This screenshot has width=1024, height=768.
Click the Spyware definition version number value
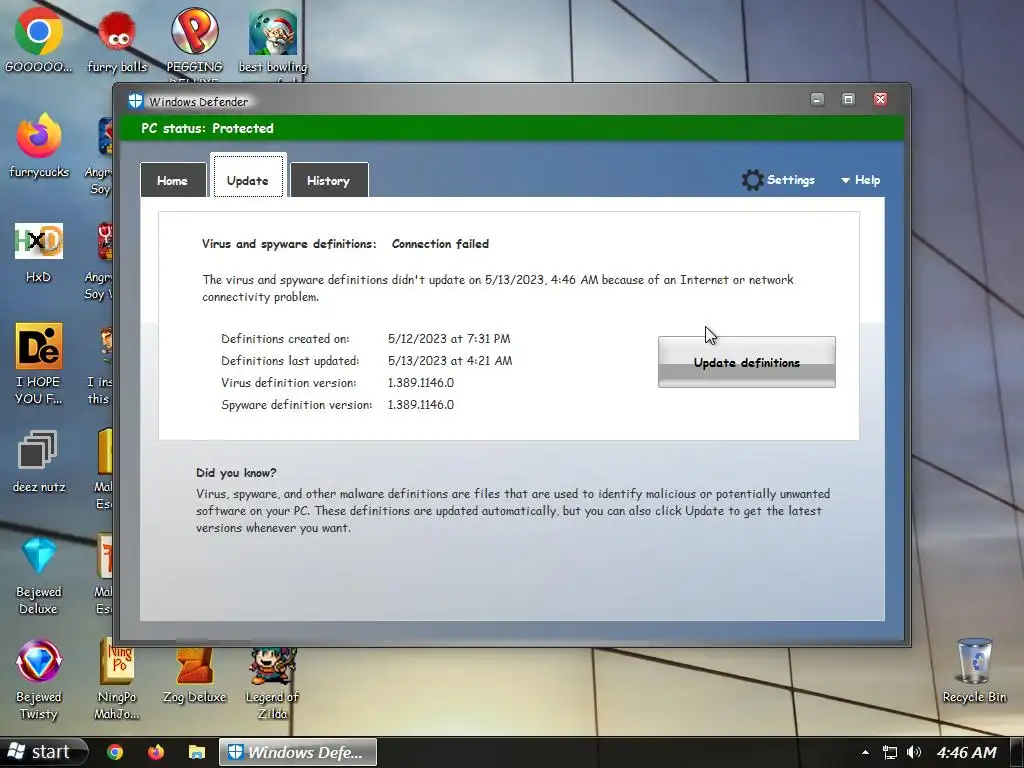coord(421,405)
